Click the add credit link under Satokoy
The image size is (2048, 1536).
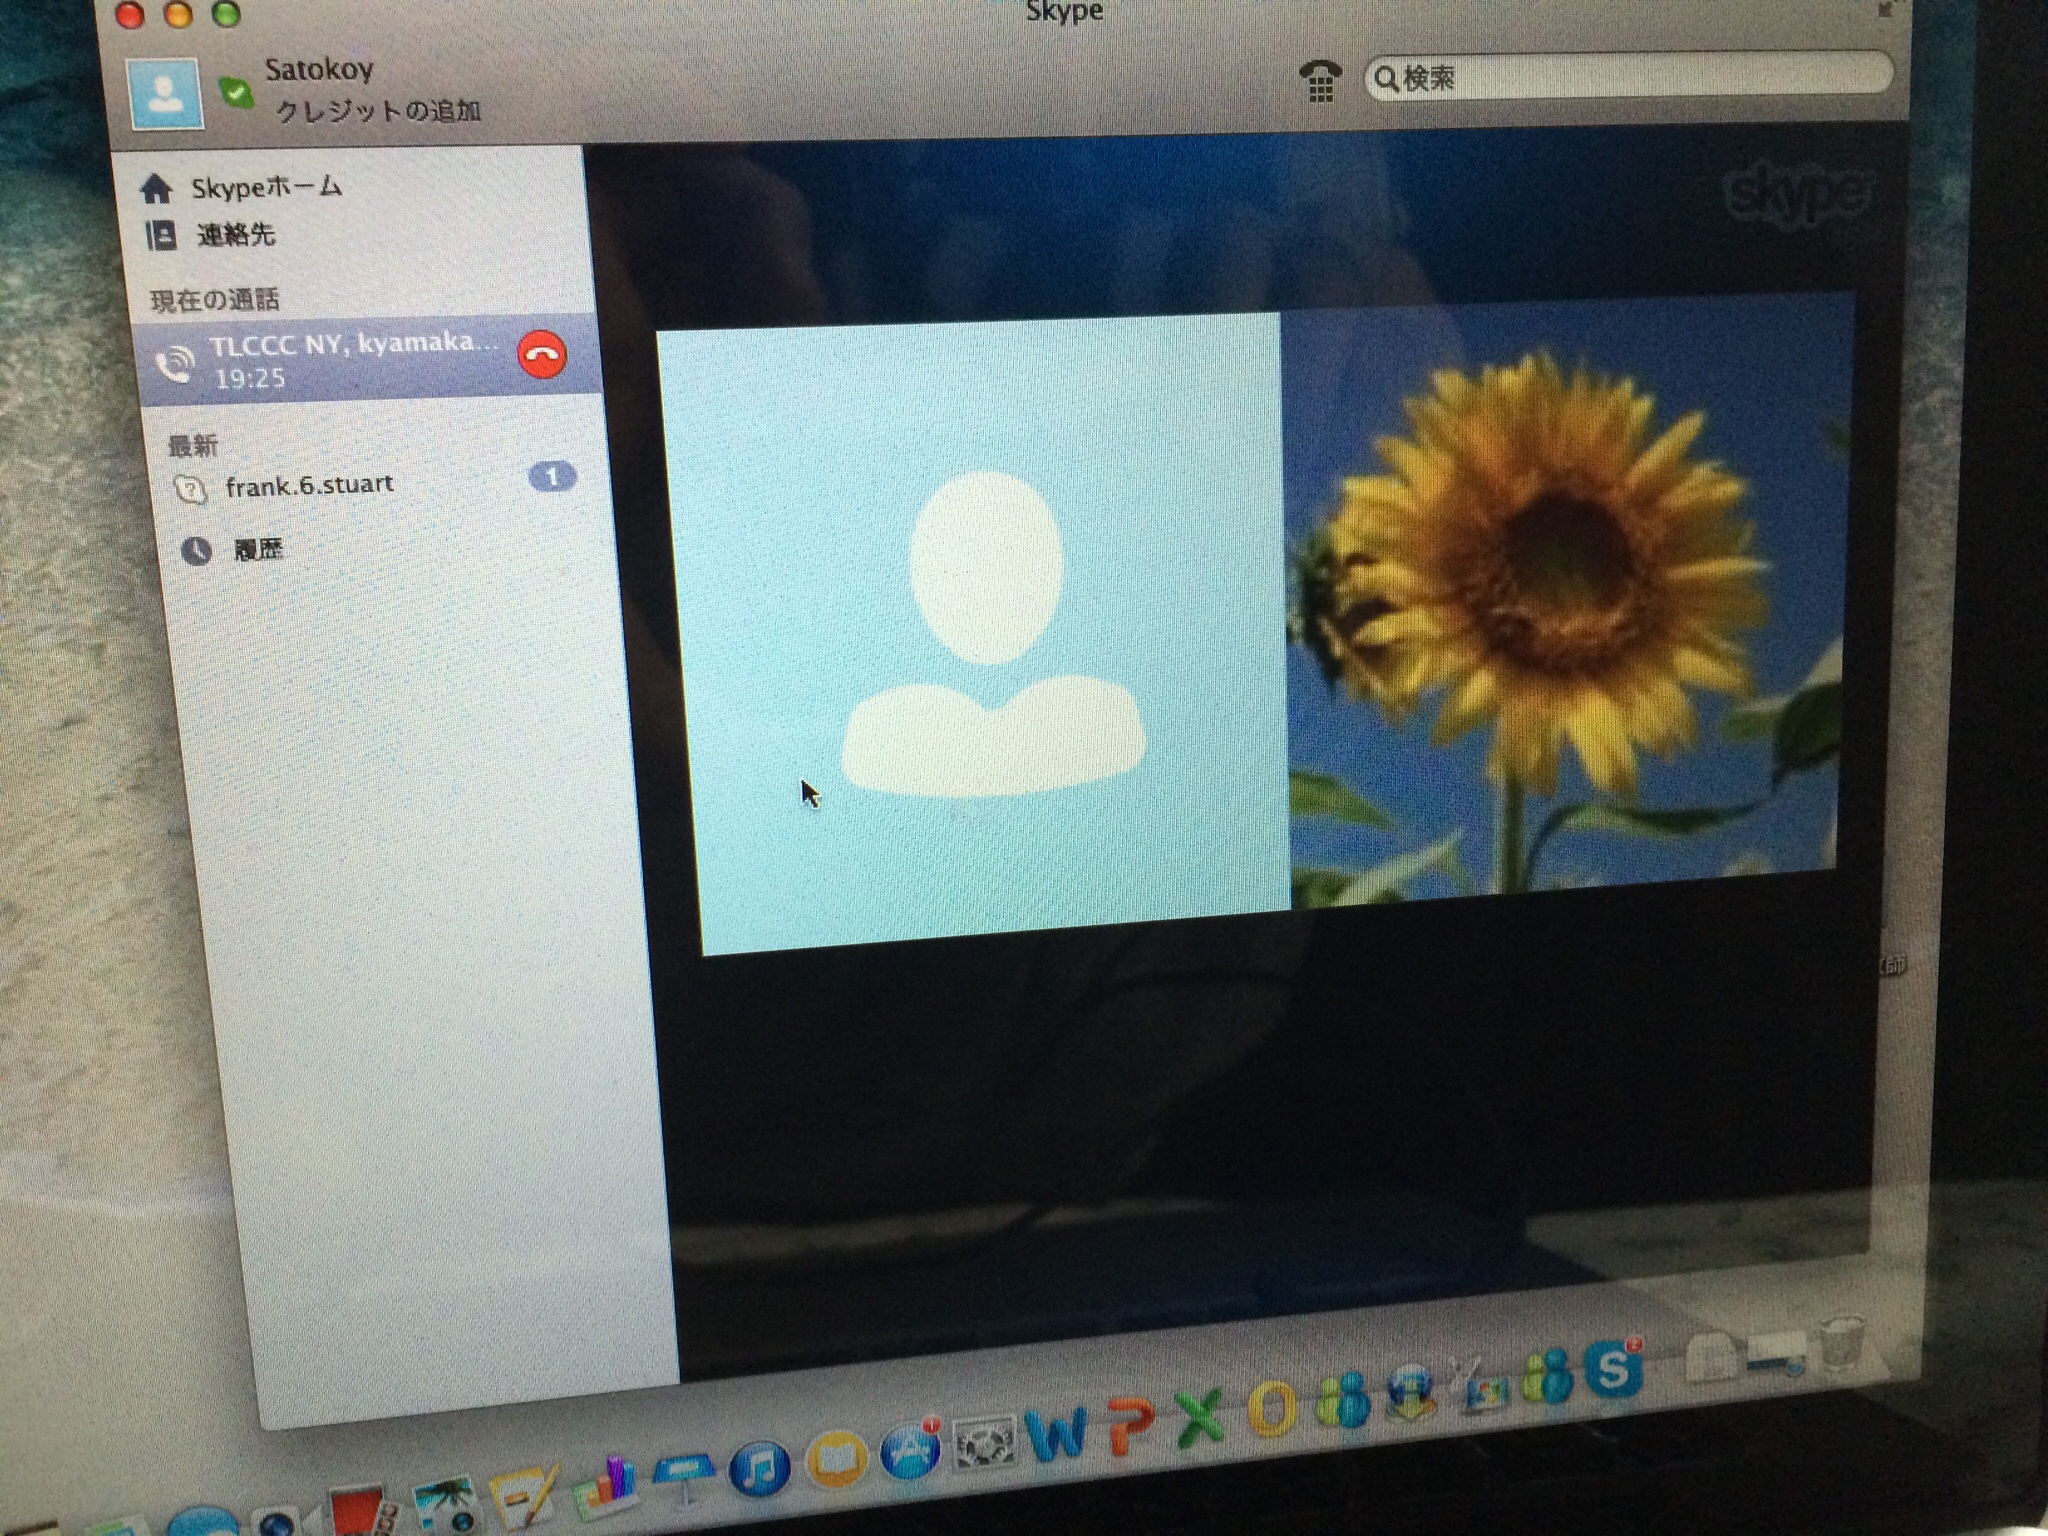pyautogui.click(x=378, y=111)
